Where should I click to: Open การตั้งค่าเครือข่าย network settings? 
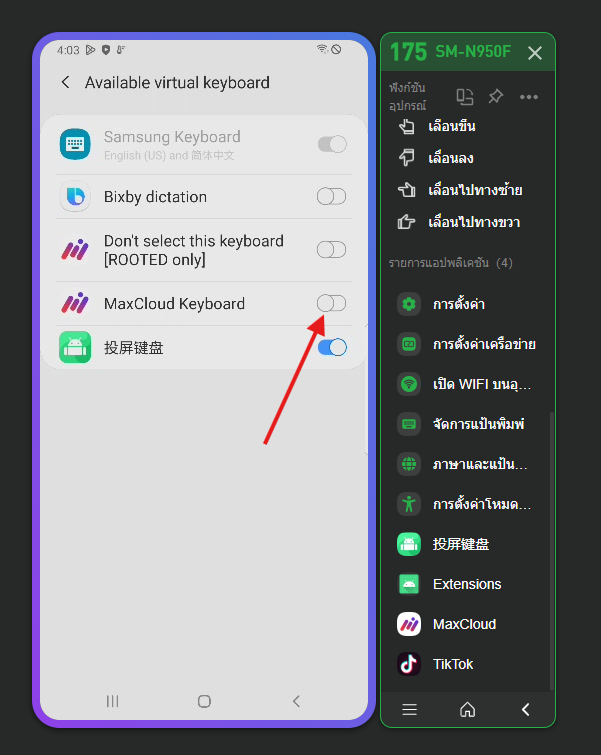coord(467,344)
